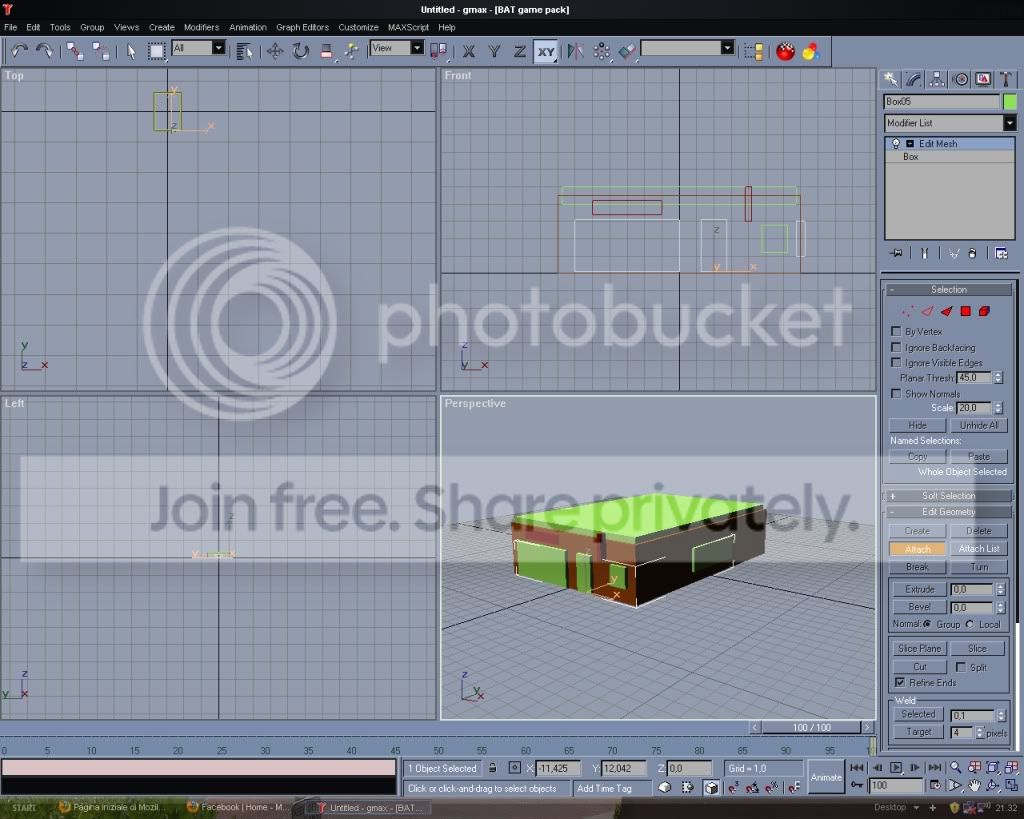
Task: Toggle the Split checkbox
Action: (x=961, y=667)
